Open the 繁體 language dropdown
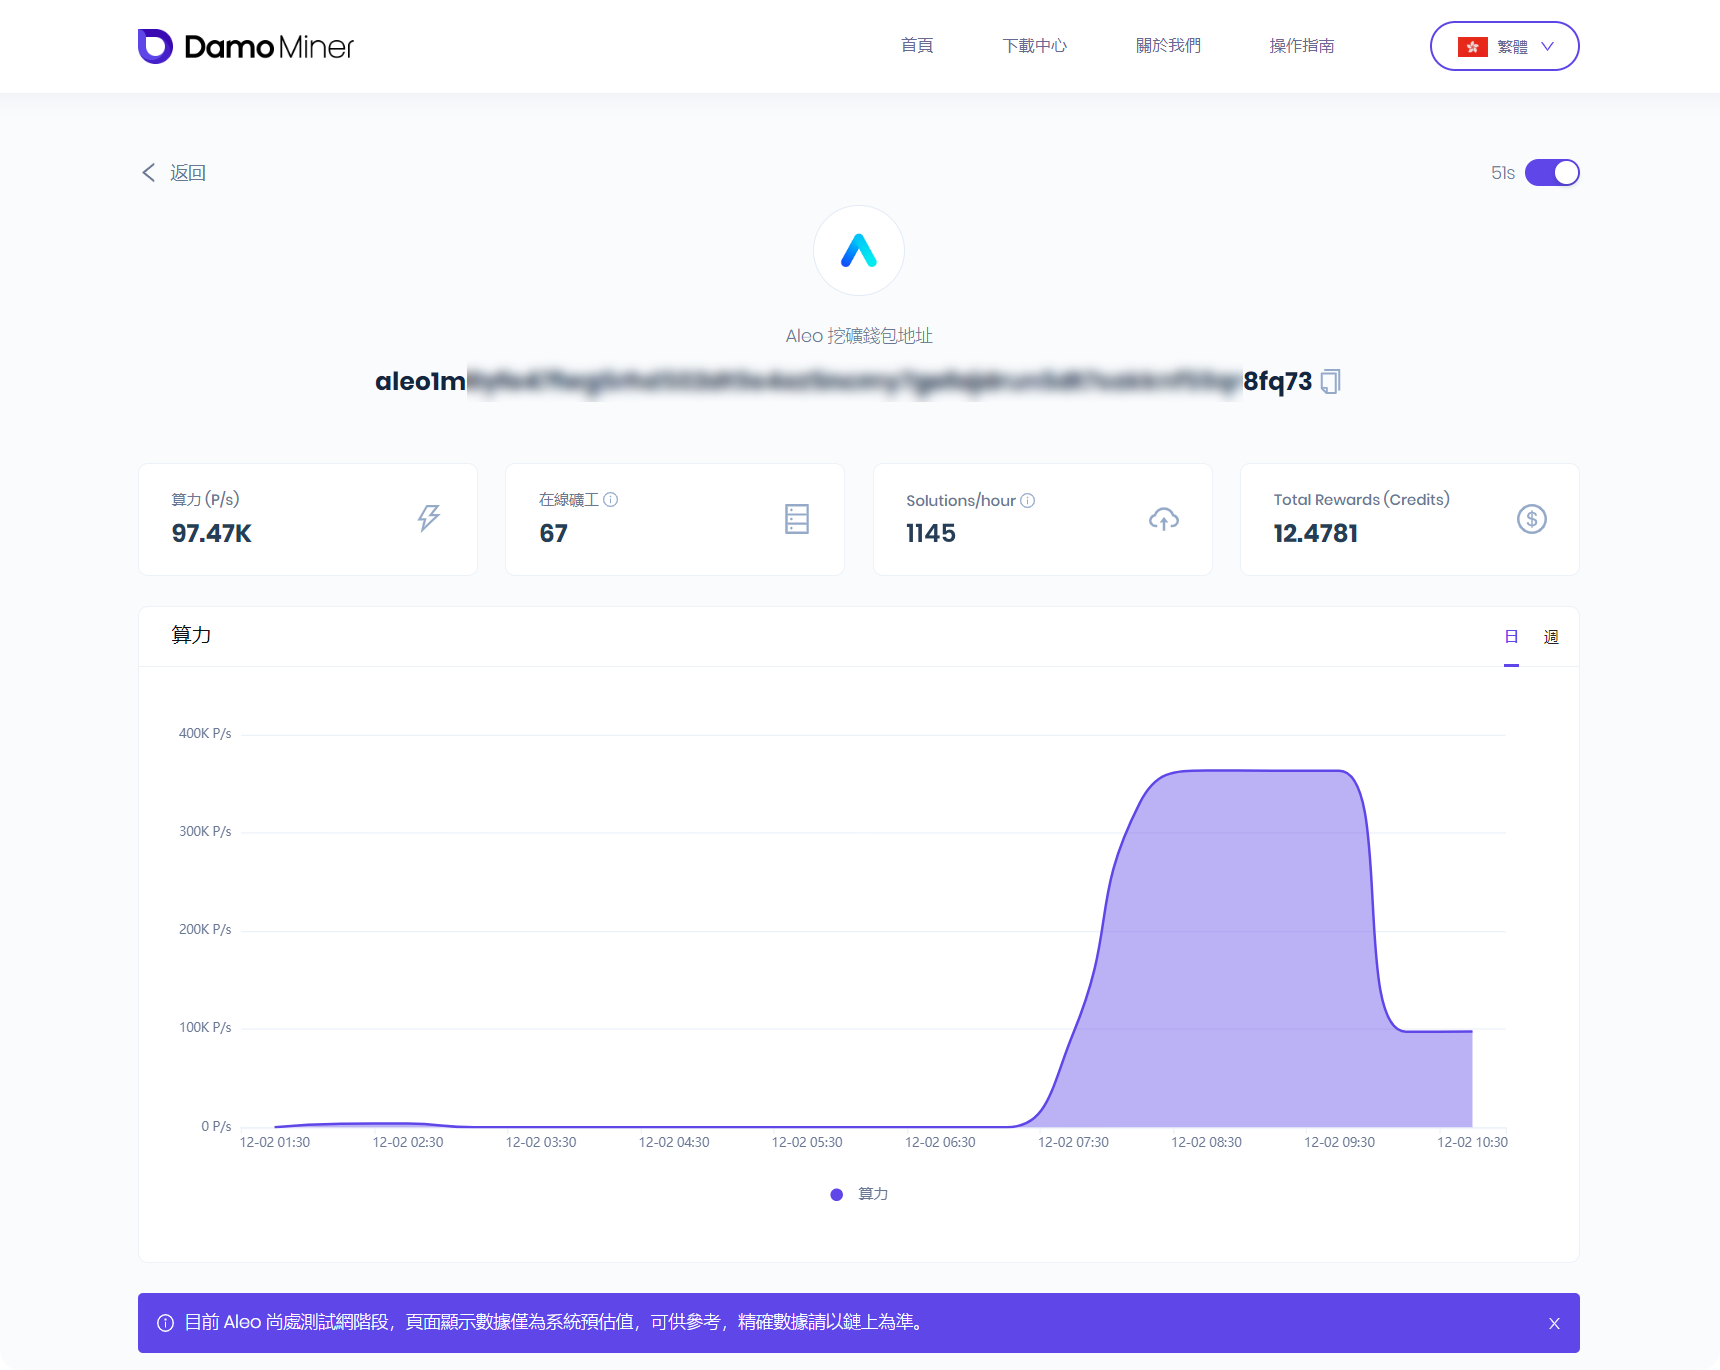The width and height of the screenshot is (1720, 1370). click(x=1504, y=46)
